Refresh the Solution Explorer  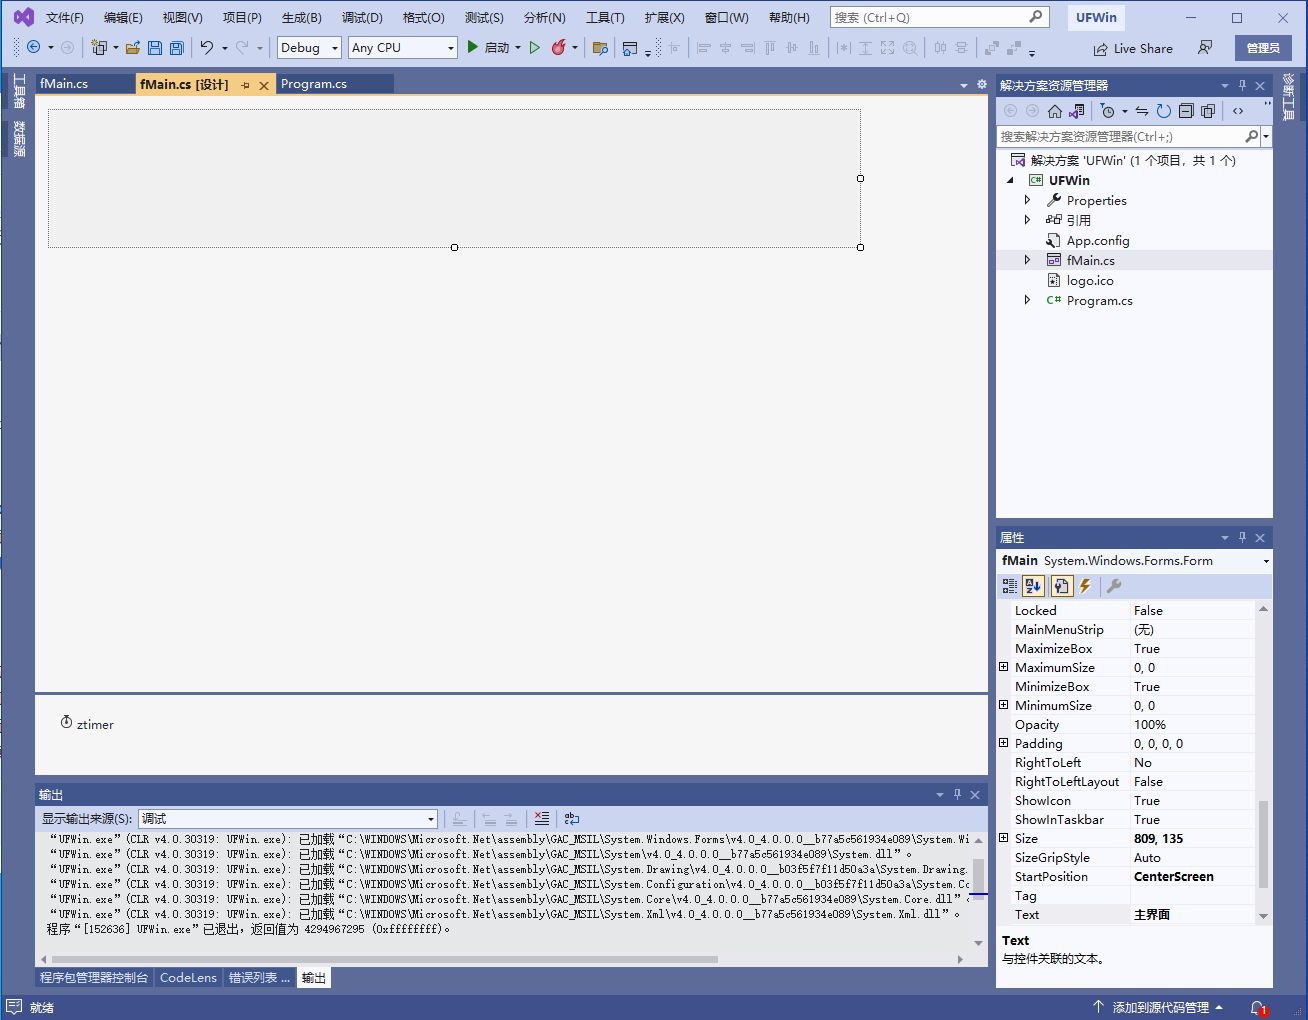pyautogui.click(x=1164, y=111)
